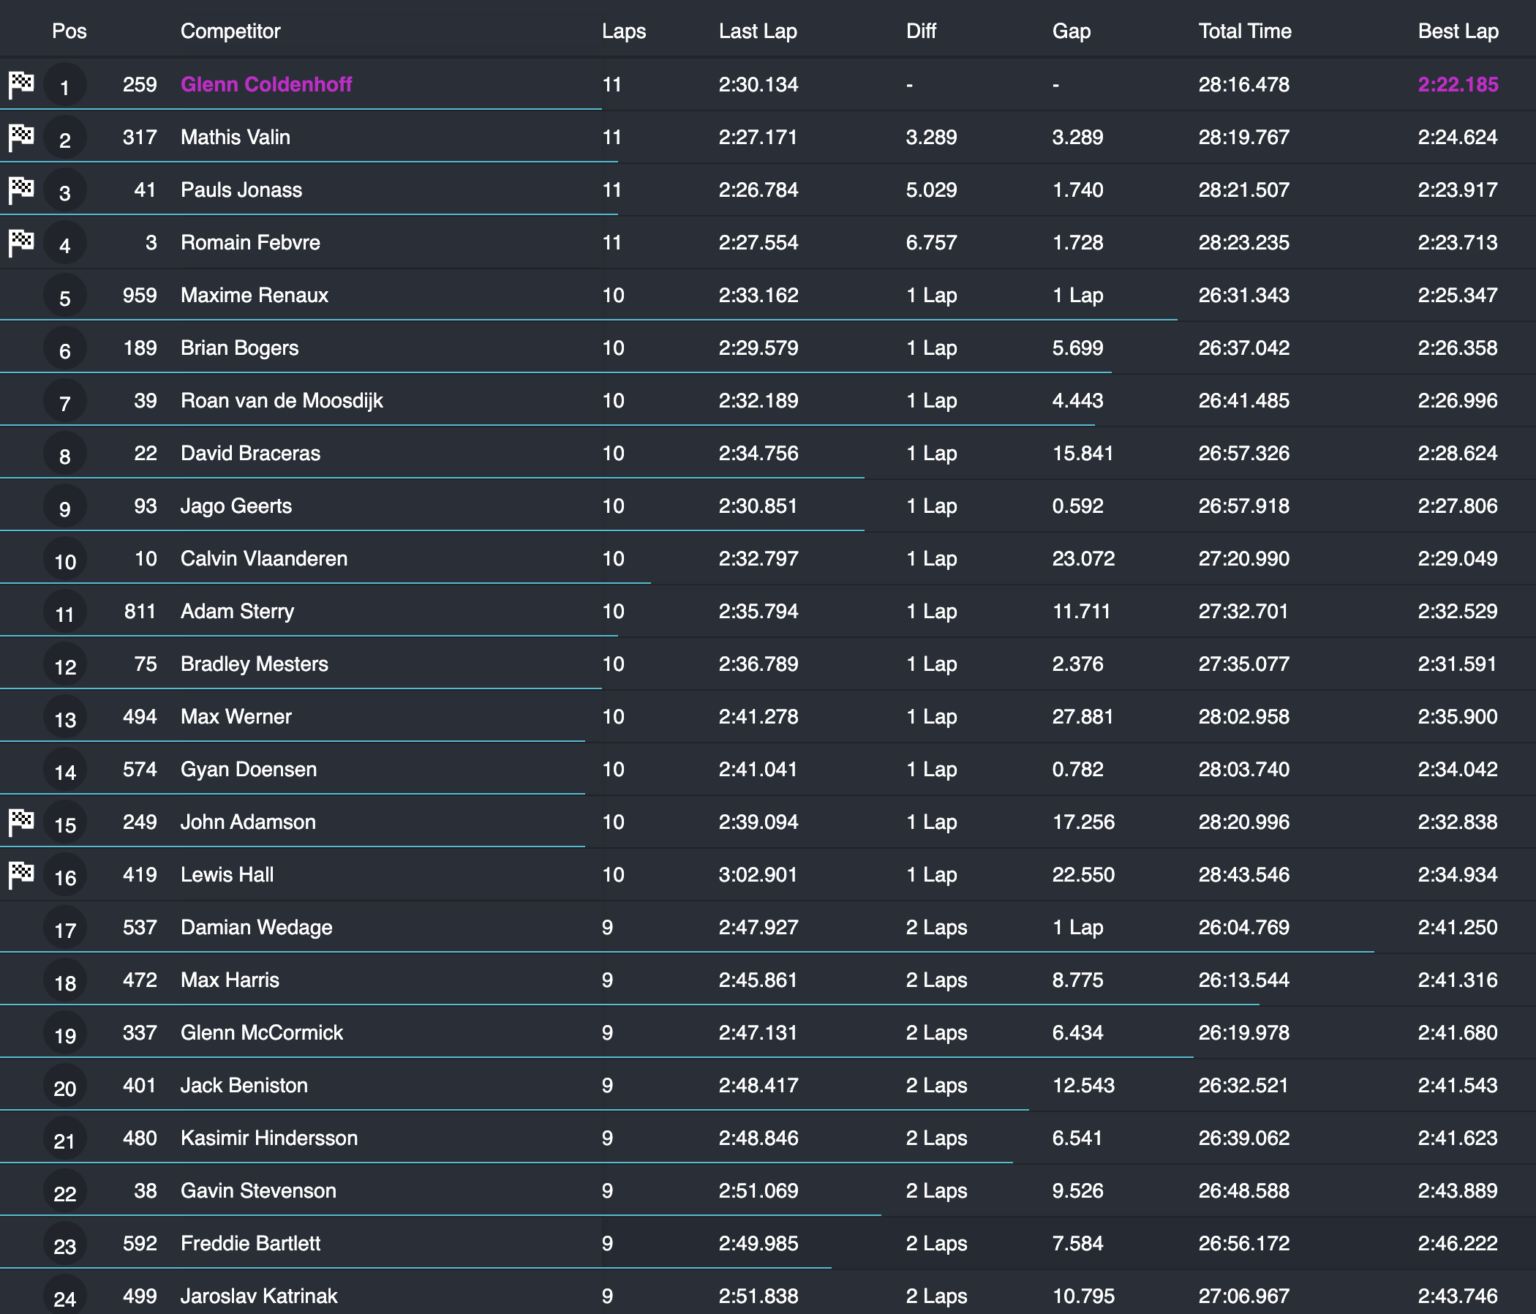
Task: Click the lap progress bar under Brian Bogers
Action: 560,373
